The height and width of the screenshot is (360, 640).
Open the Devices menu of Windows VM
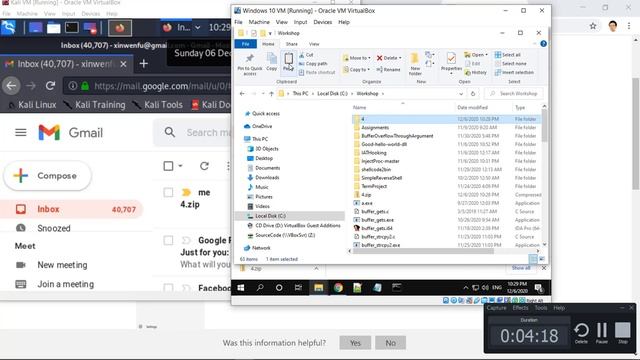[322, 22]
